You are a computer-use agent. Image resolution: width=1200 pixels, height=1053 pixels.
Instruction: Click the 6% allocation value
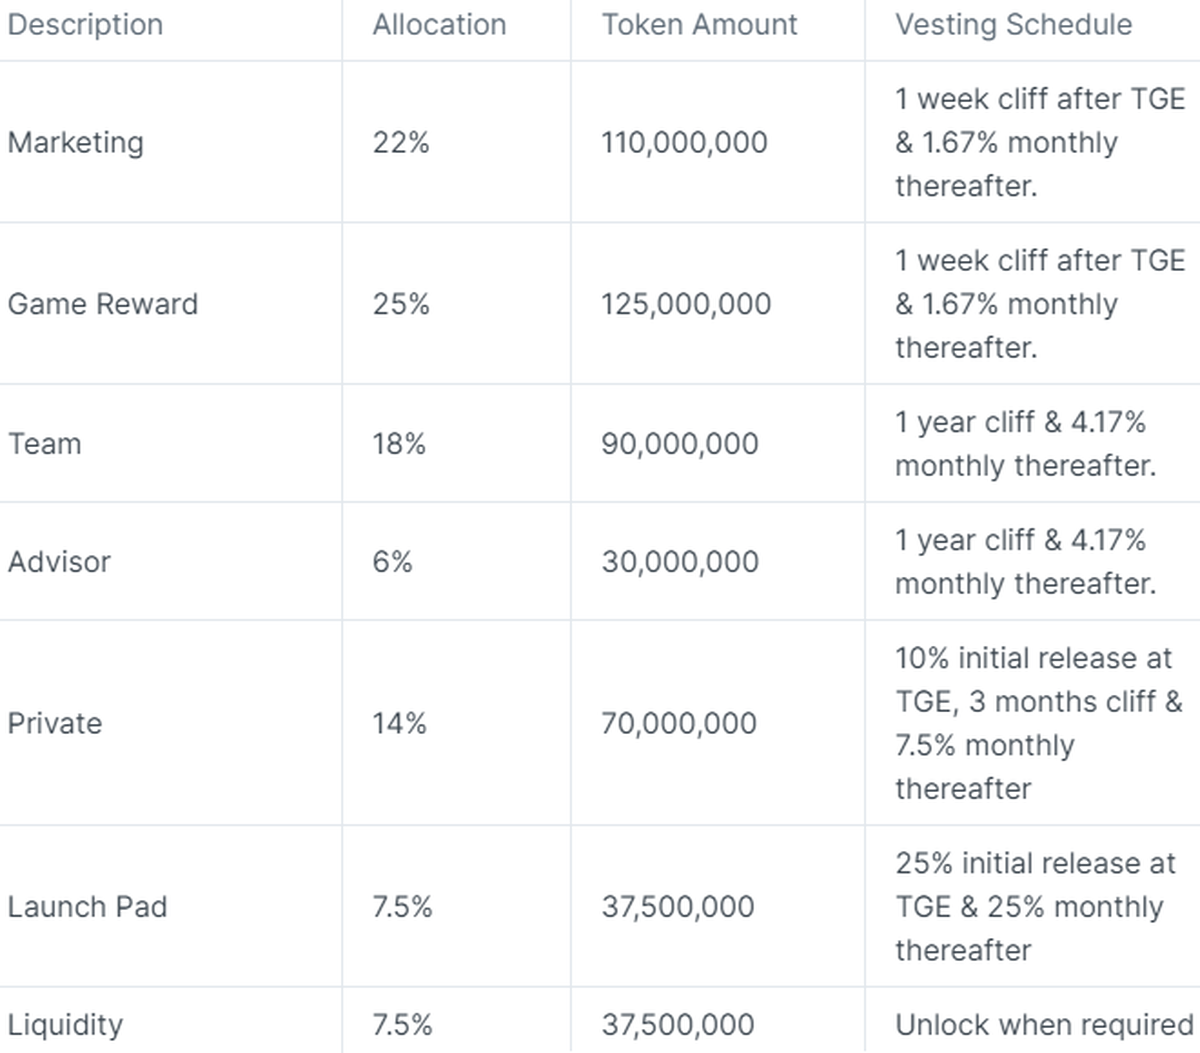tap(392, 562)
